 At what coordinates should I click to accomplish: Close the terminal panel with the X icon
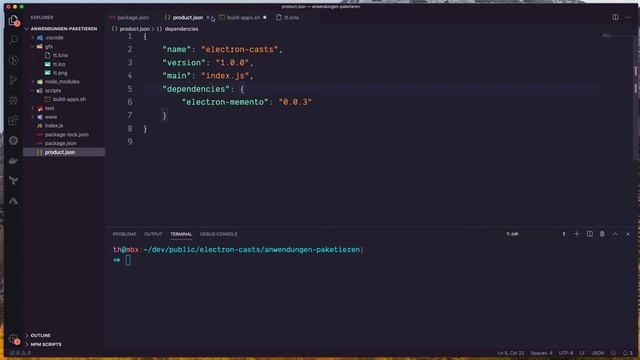point(628,234)
